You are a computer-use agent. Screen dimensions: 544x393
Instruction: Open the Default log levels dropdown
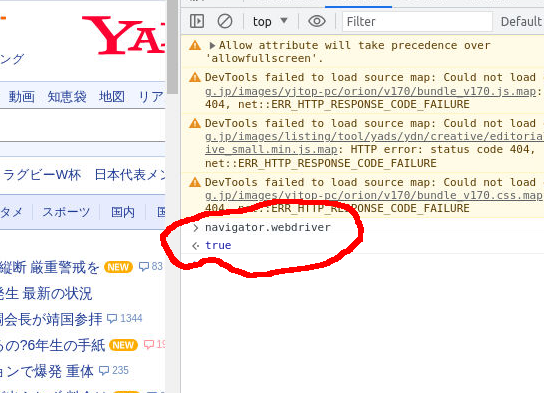(522, 22)
